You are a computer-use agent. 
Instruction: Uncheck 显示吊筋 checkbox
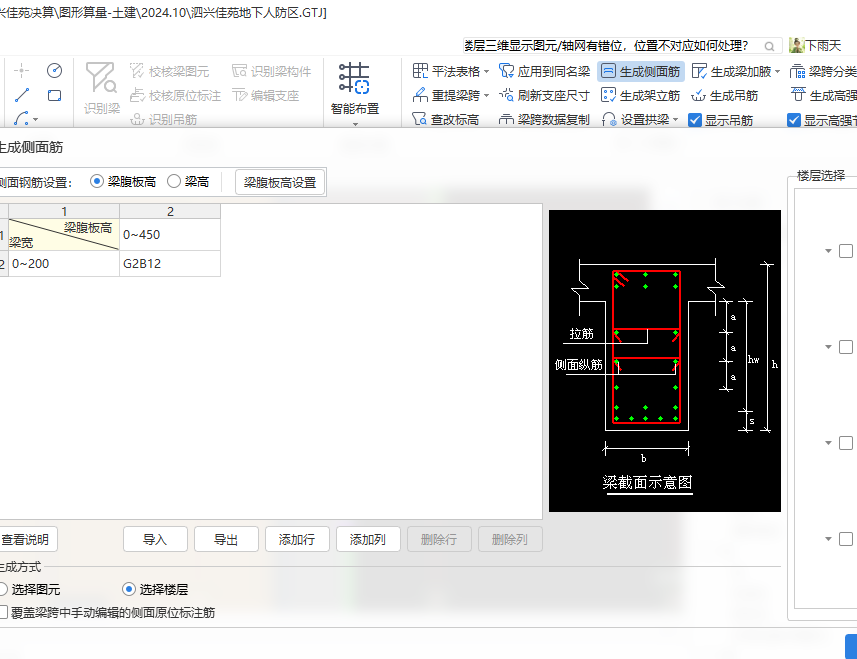click(x=695, y=120)
